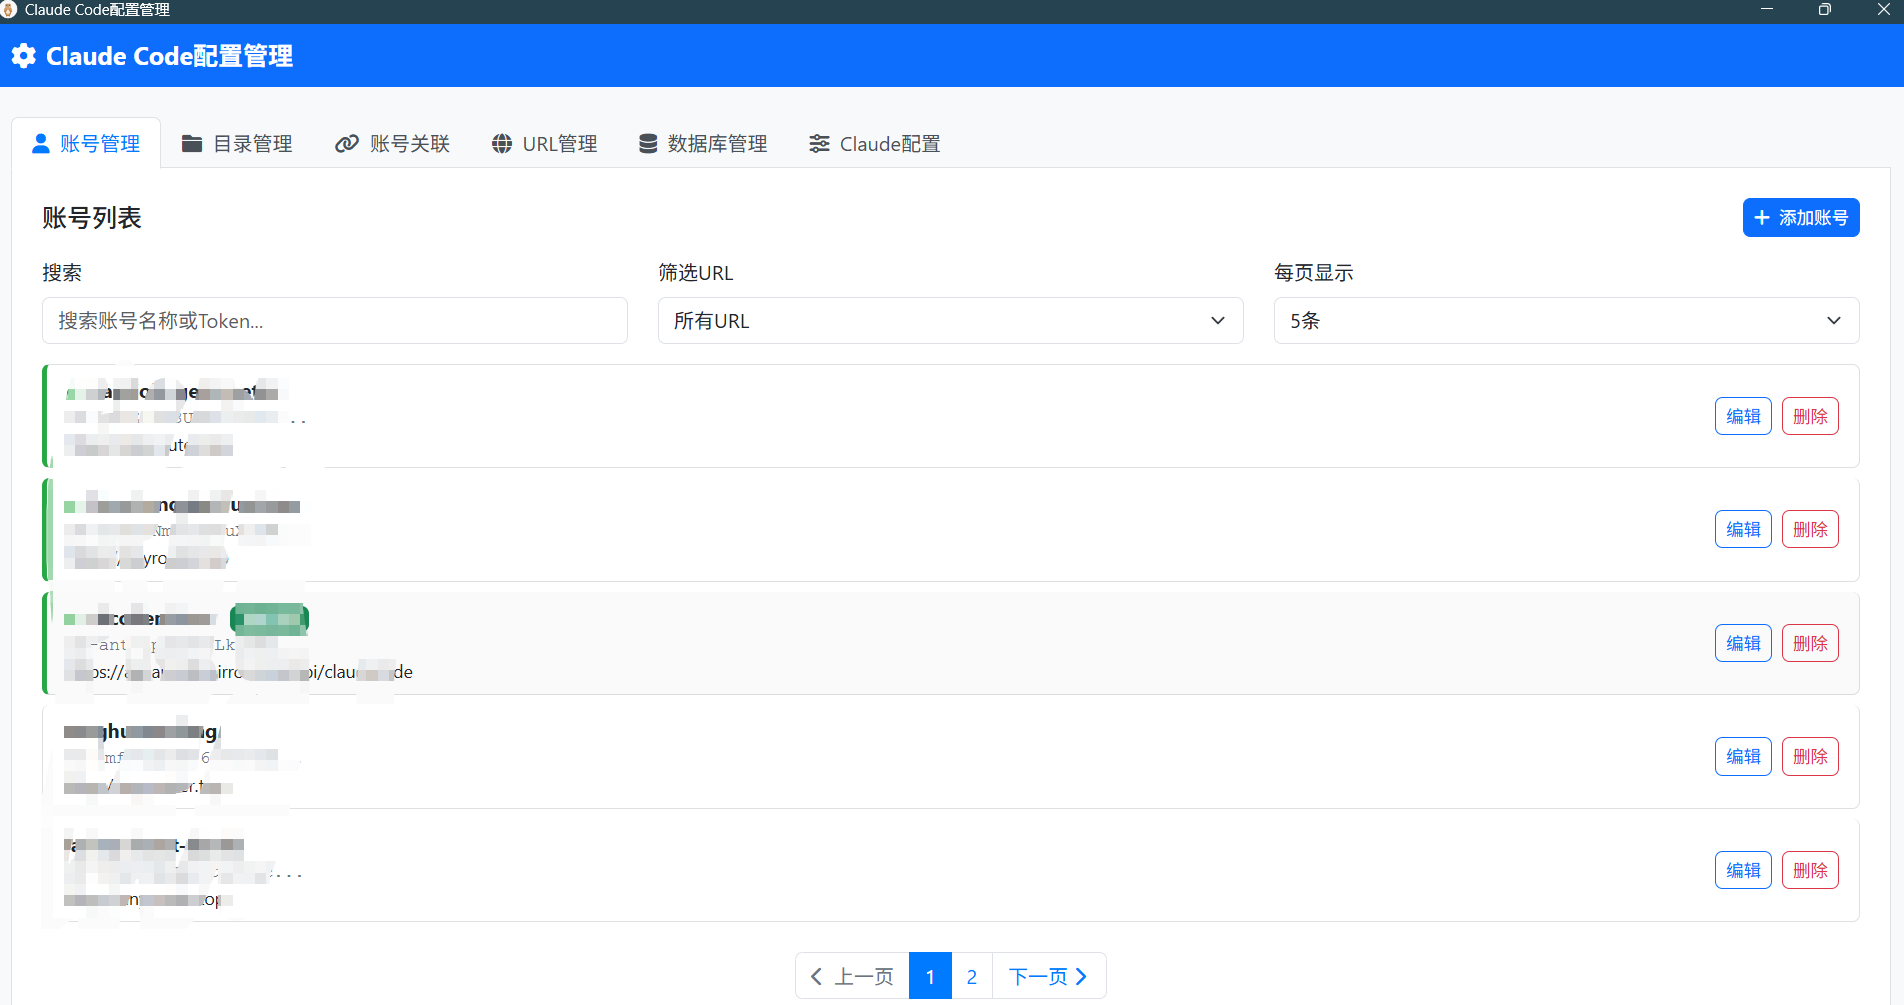Switch to the 目录管理 tab

pyautogui.click(x=237, y=144)
